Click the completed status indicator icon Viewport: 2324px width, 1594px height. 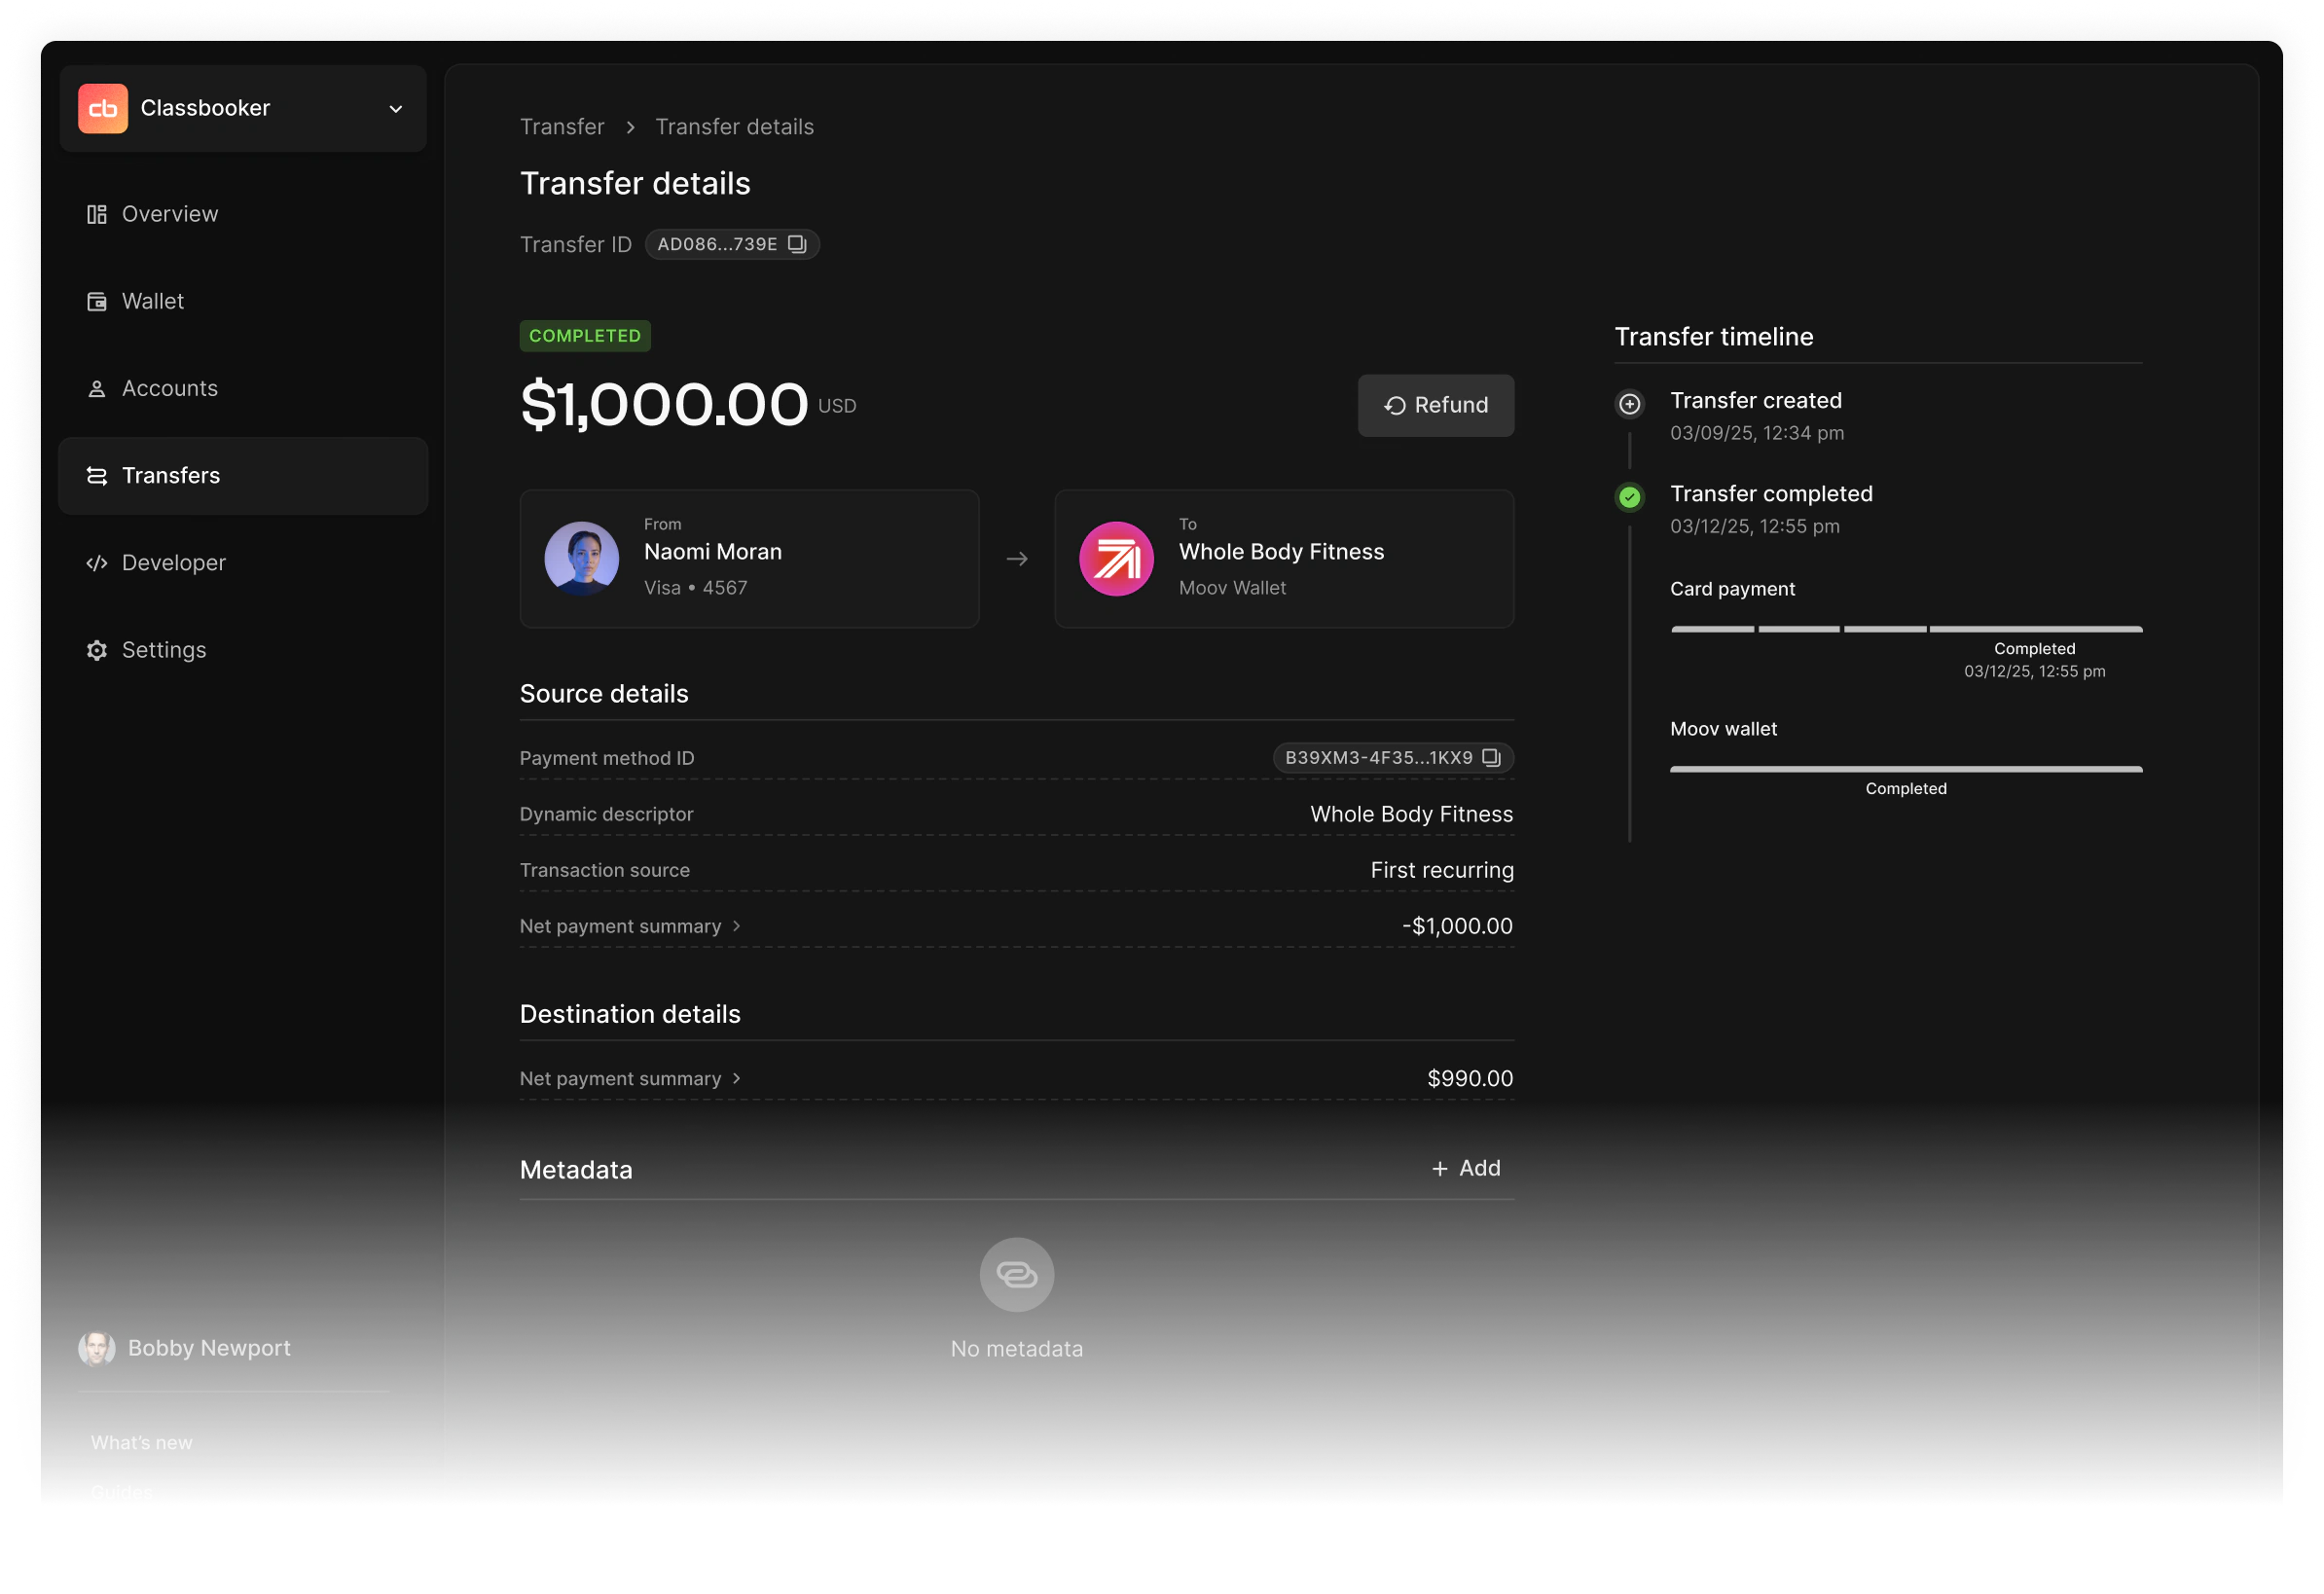pos(1630,496)
